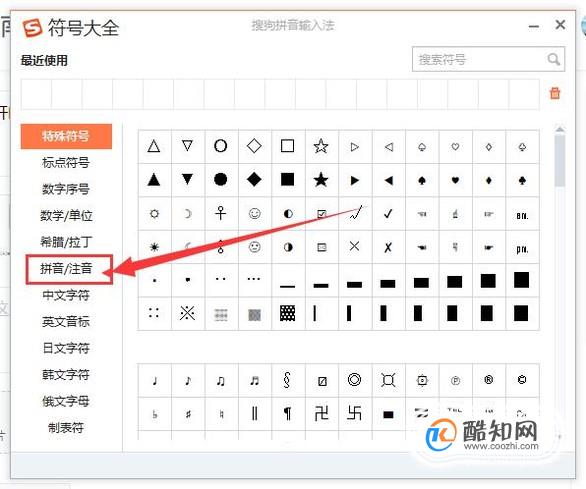Minimize the 符号大全 window
Screen dimensions: 586x489
pyautogui.click(x=534, y=26)
